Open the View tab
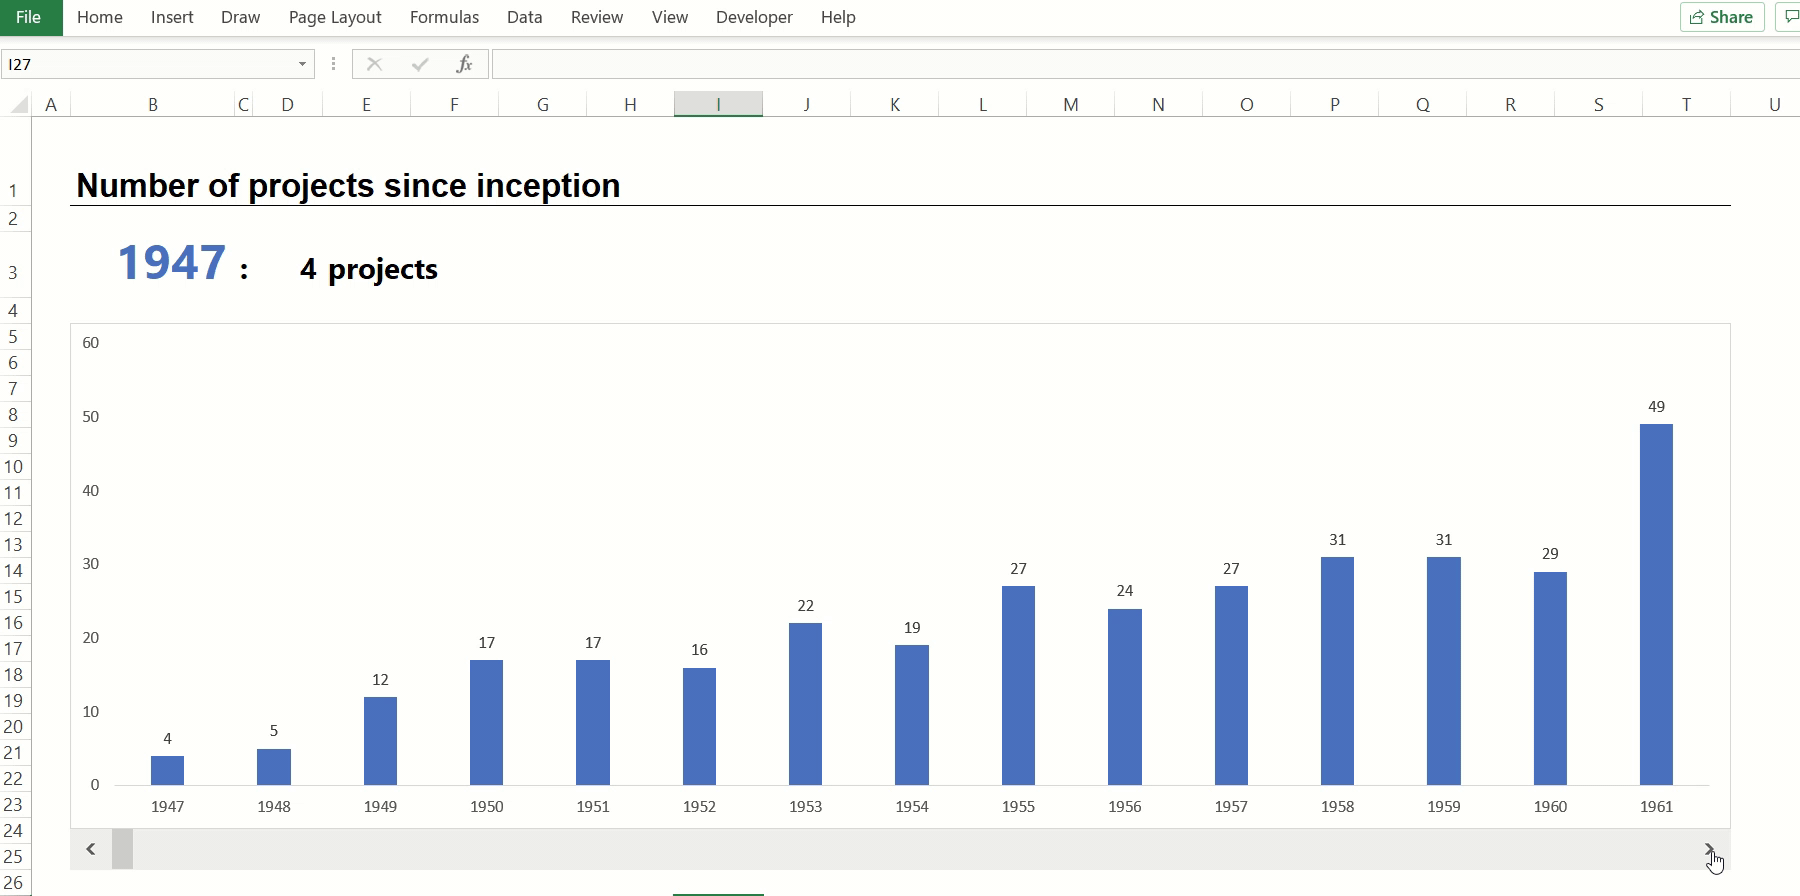 (669, 17)
